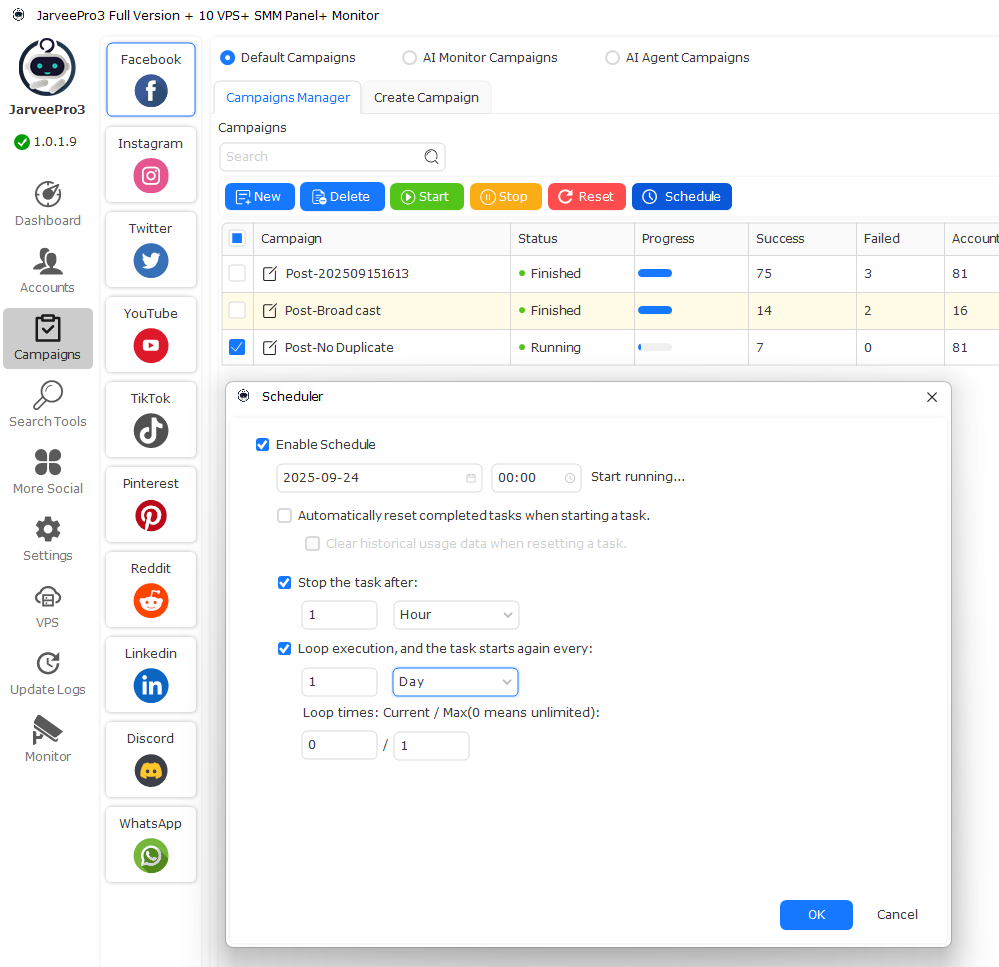
Task: Click the Post-Broad cast progress bar
Action: click(655, 310)
